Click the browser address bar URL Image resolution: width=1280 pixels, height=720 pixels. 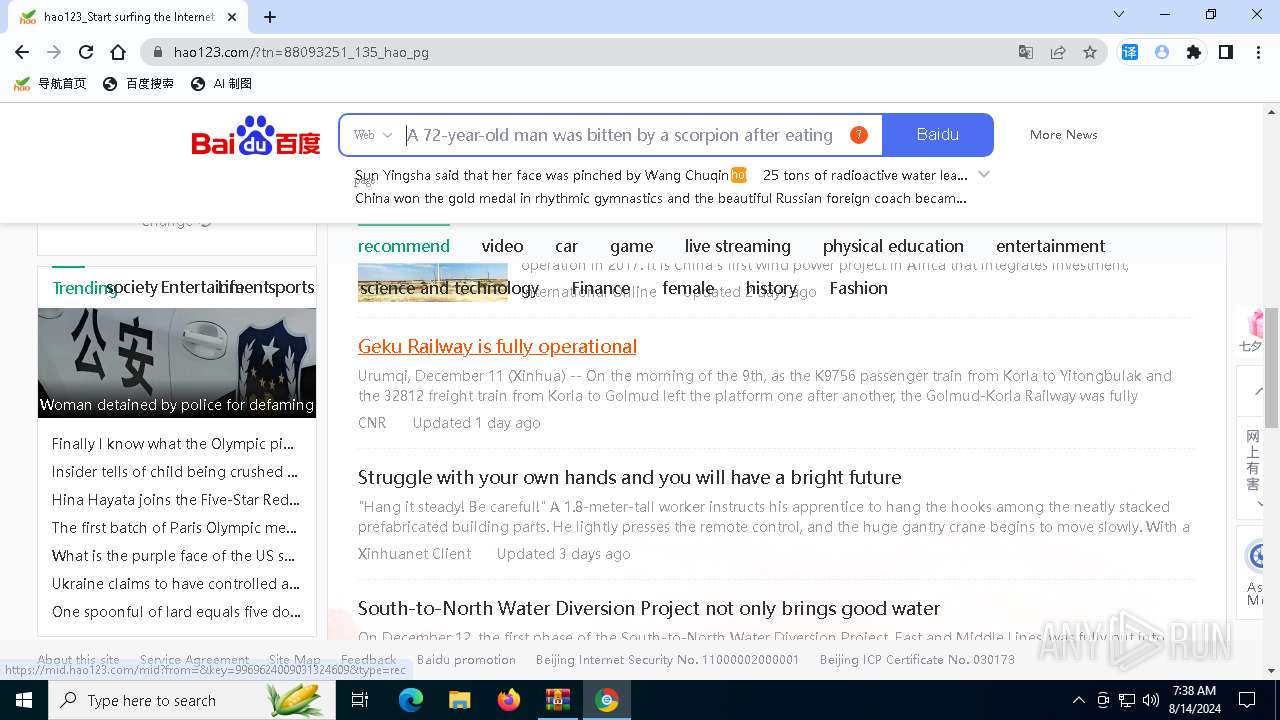click(x=300, y=52)
